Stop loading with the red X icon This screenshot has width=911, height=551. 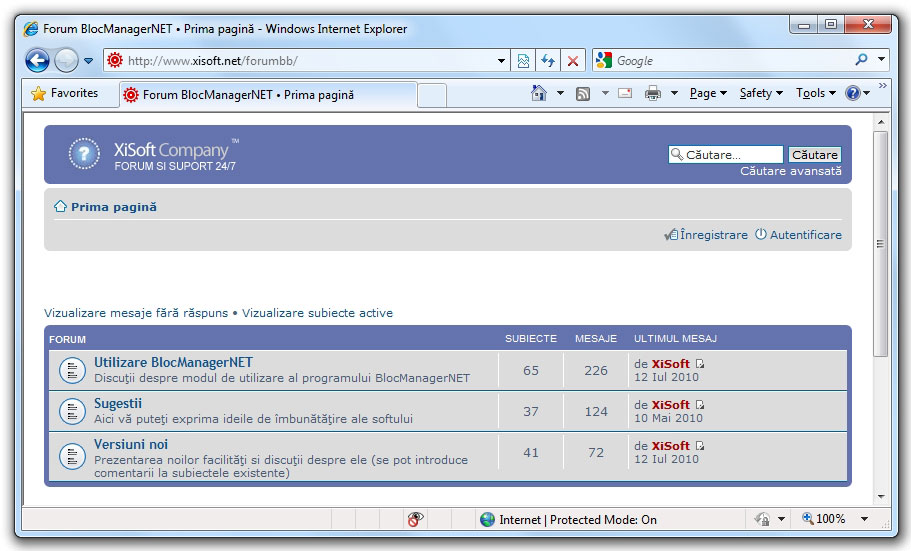(573, 60)
